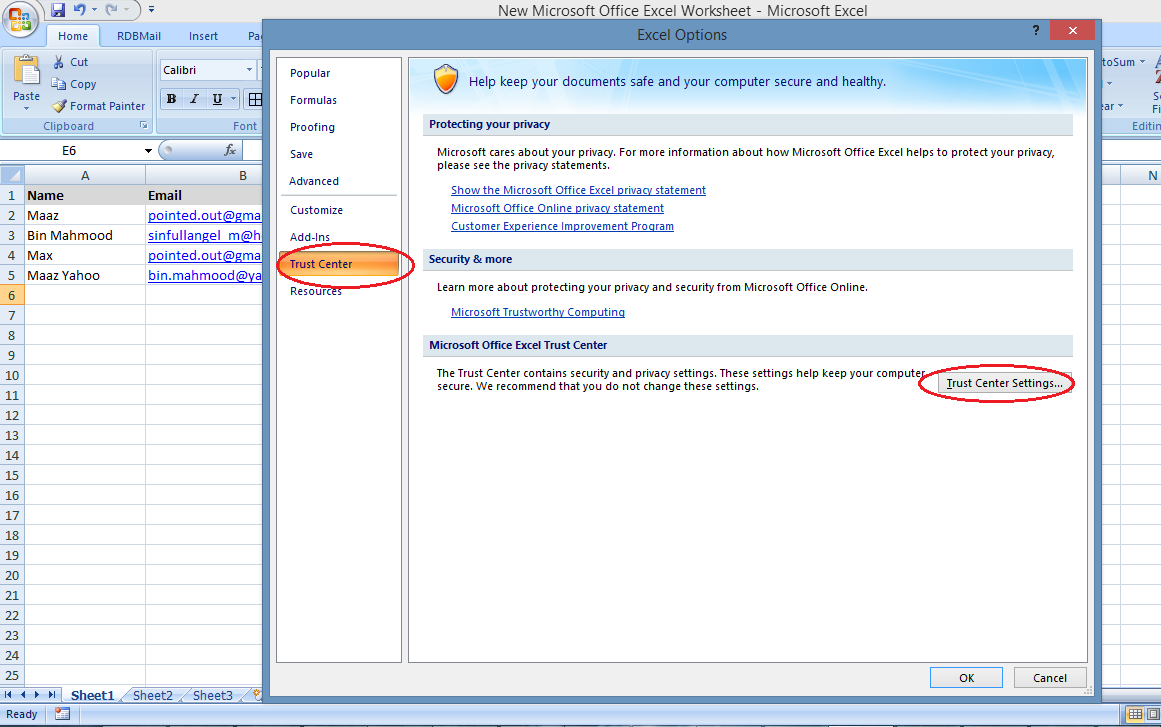Select Resources in Excel Options sidebar

pos(339,291)
